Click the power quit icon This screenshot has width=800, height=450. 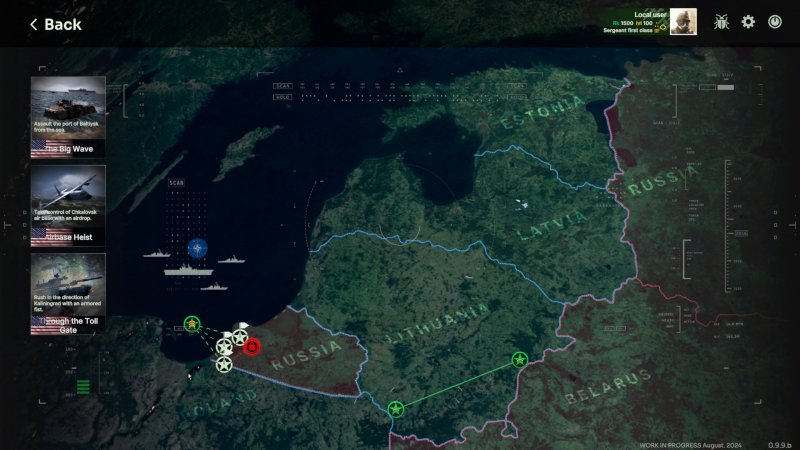click(x=775, y=21)
